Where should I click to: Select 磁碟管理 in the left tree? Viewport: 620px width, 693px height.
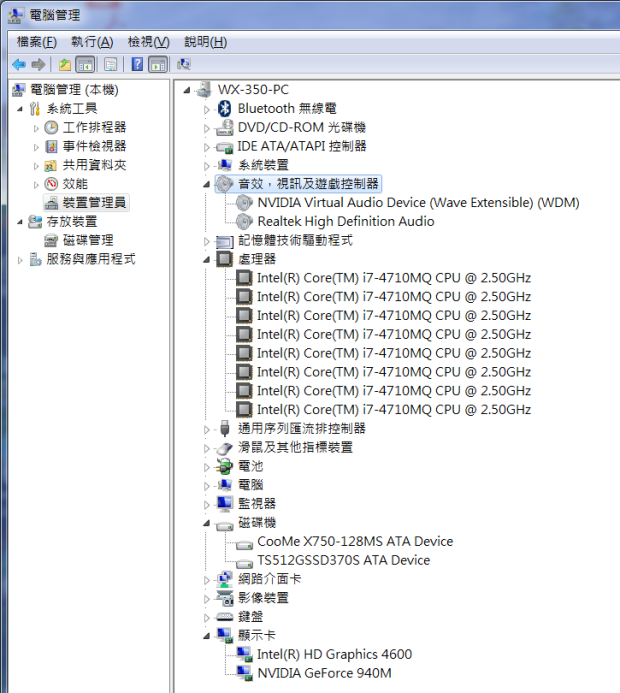[x=88, y=240]
